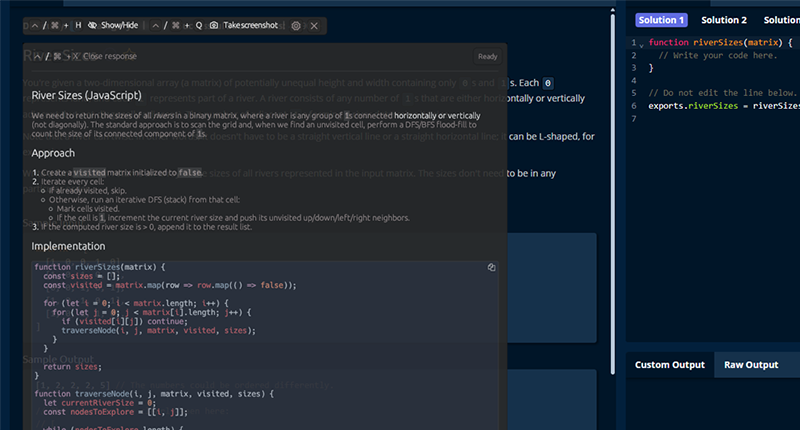Open settings via the gear icon

click(x=296, y=25)
